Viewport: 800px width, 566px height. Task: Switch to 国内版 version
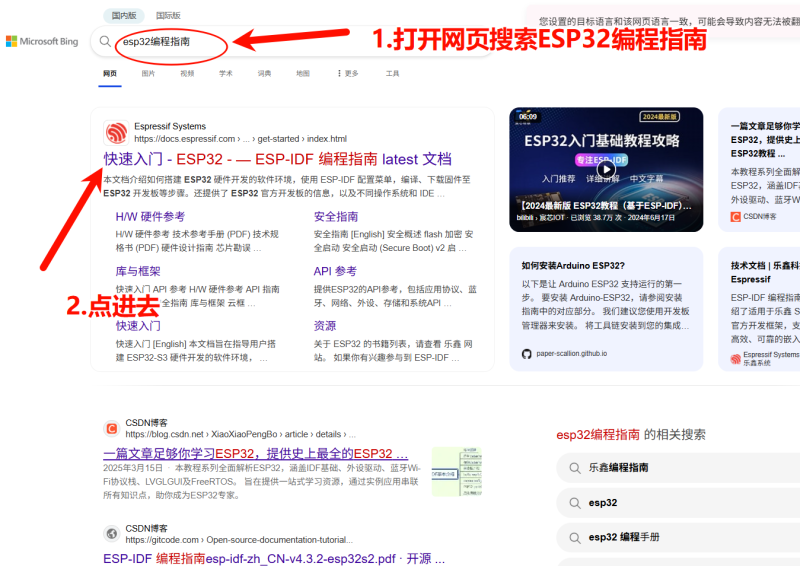124,15
